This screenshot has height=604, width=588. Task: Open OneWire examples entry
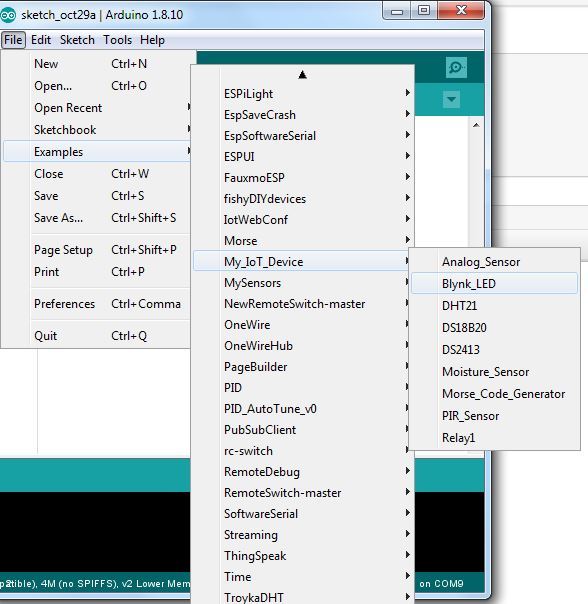click(302, 325)
